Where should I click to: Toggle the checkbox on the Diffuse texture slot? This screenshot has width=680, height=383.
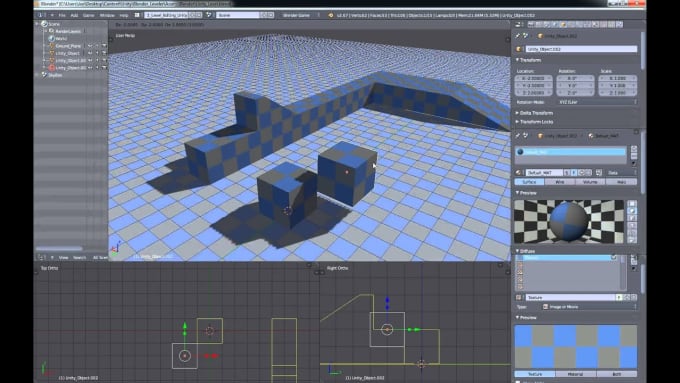click(614, 258)
